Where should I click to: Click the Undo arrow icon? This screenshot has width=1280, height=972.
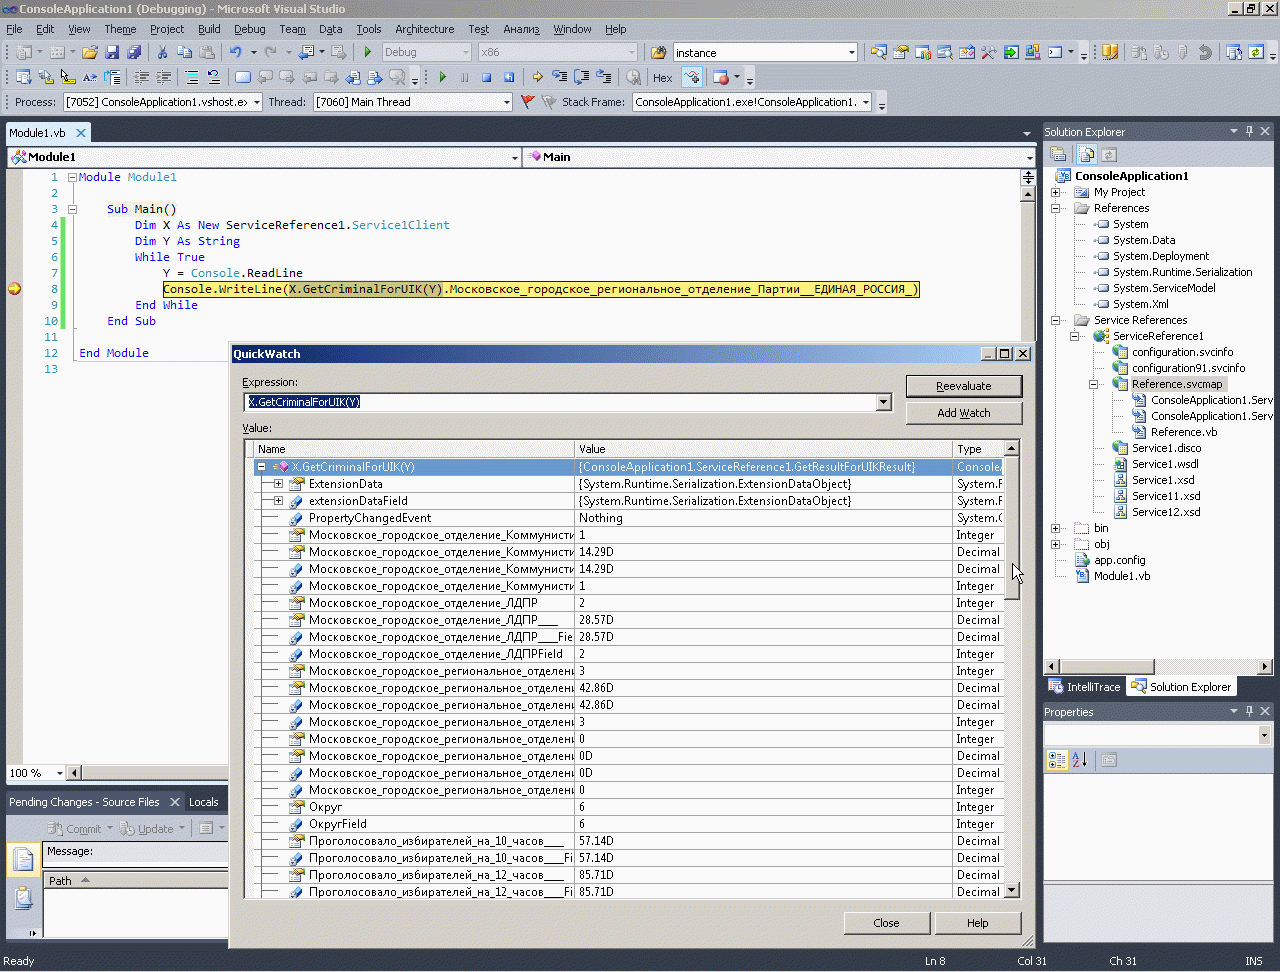coord(235,52)
